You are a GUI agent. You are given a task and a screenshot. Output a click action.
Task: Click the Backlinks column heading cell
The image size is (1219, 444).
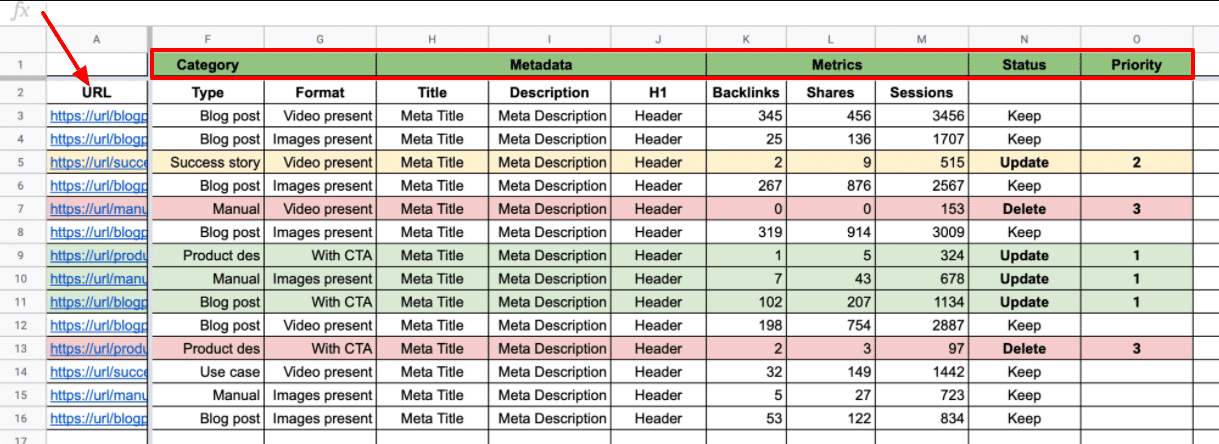[745, 92]
